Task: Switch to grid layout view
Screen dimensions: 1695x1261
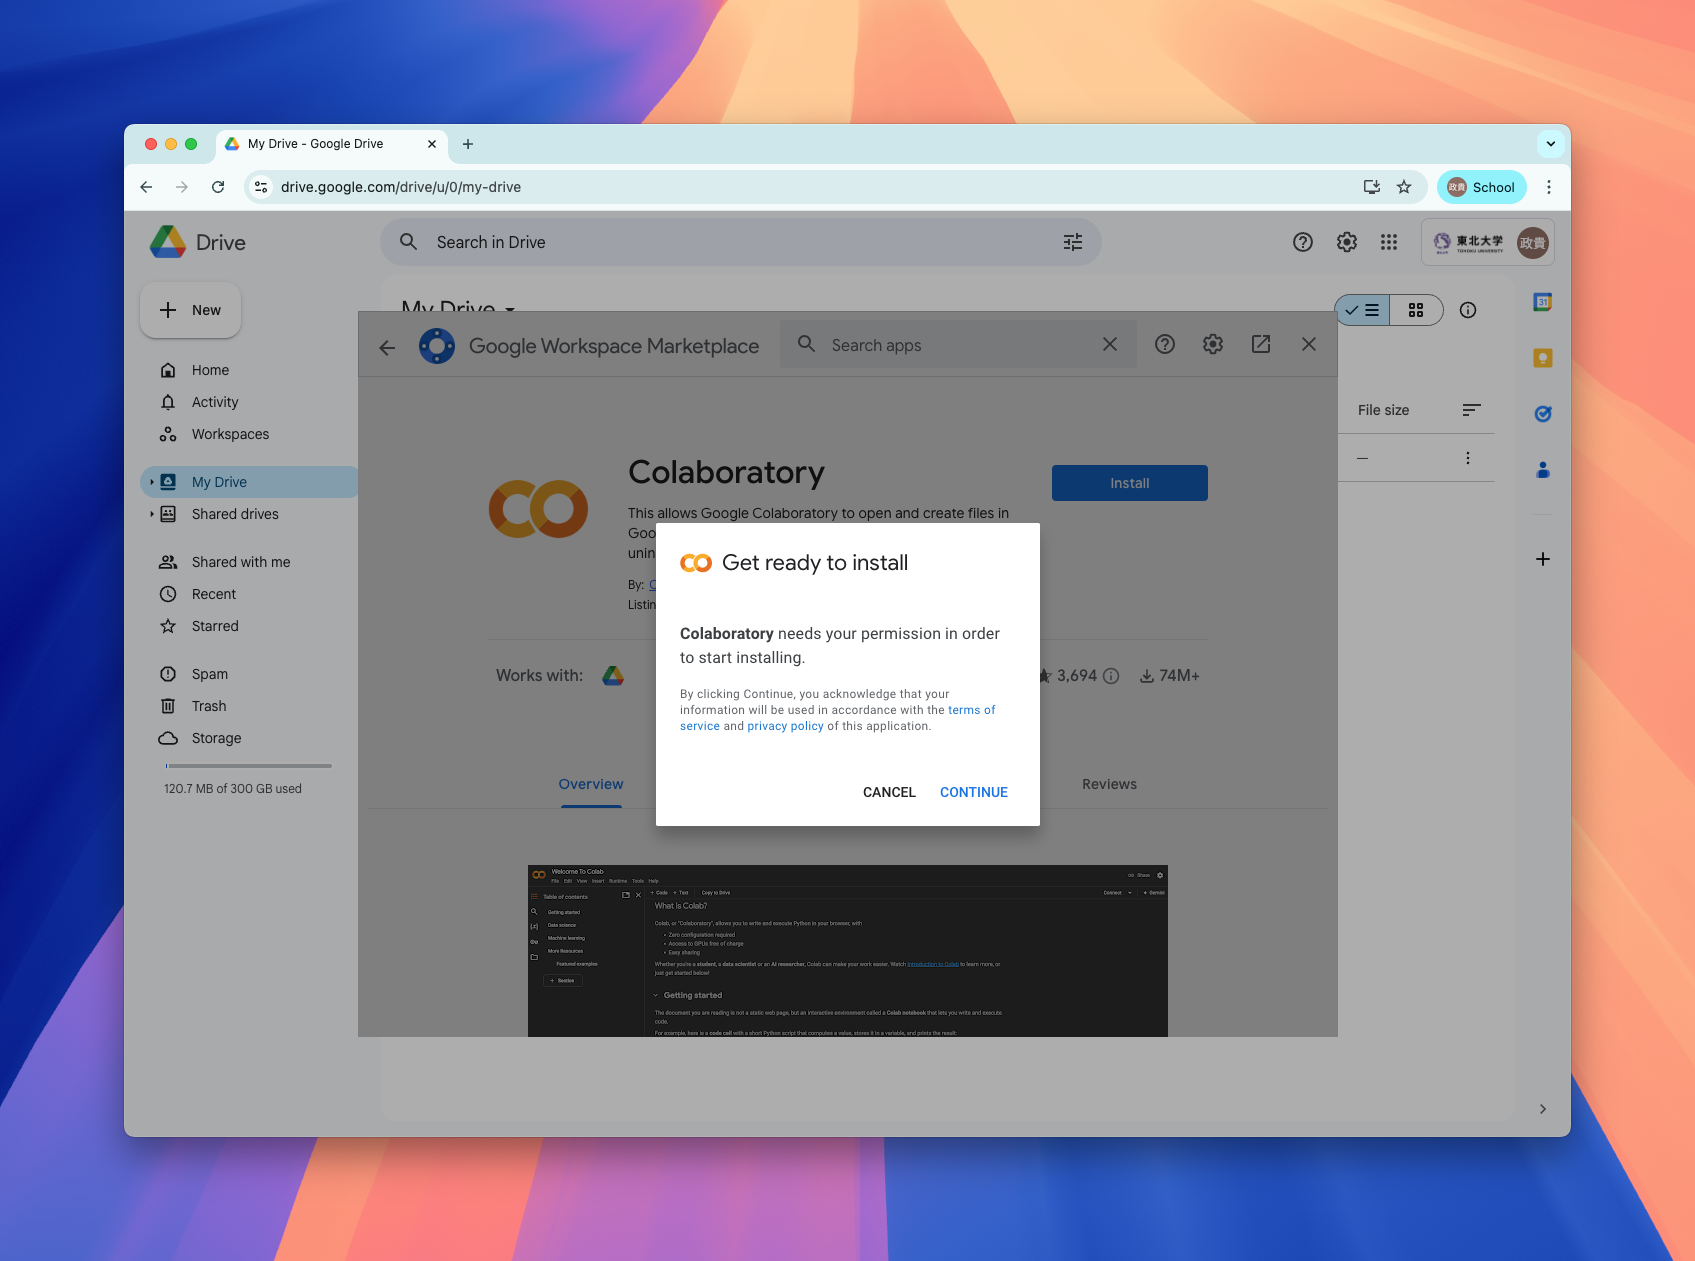Action: coord(1416,310)
